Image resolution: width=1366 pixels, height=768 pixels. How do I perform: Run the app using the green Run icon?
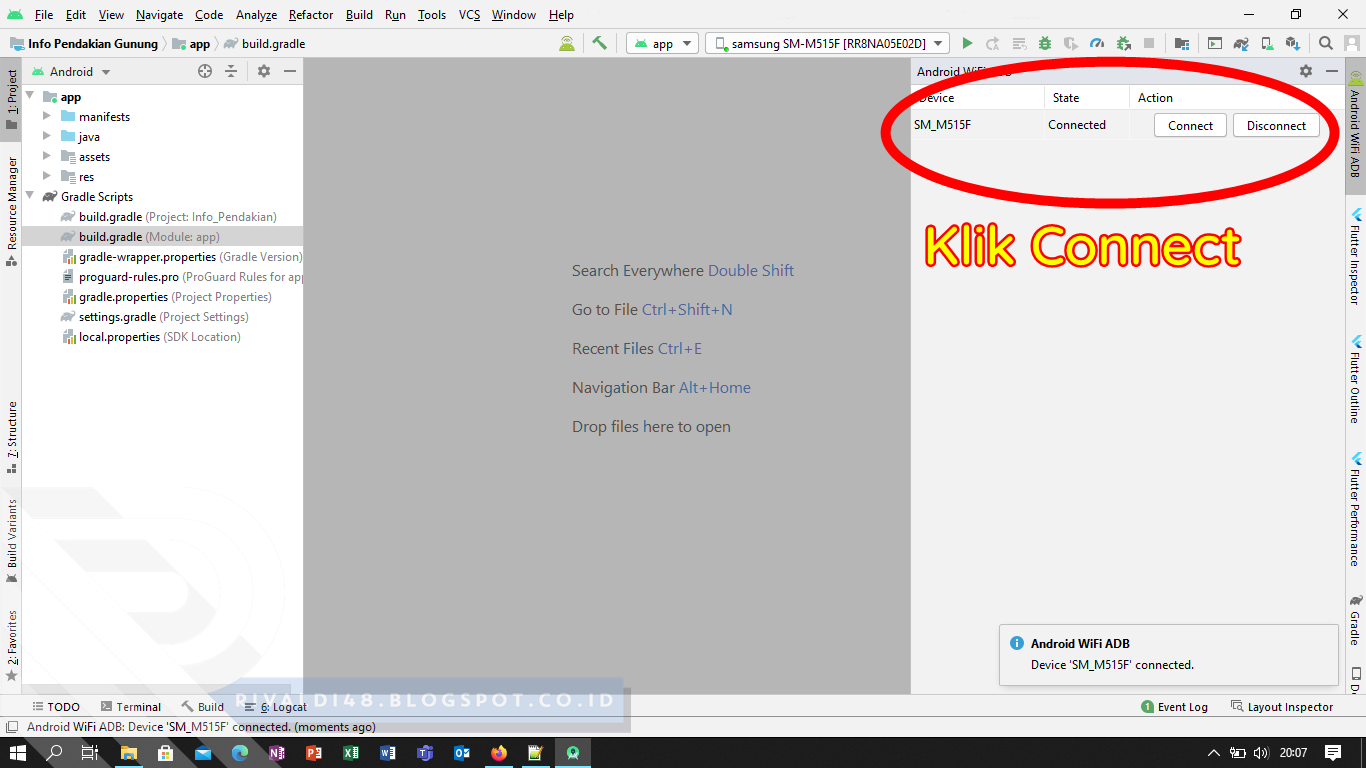coord(968,43)
